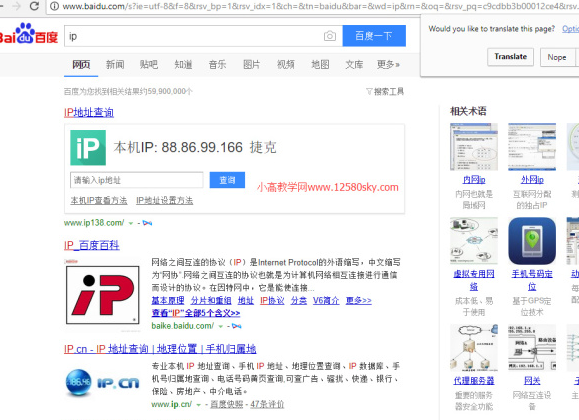Viewport: 579px width, 420px height.
Task: Reload the page with the browser refresh icon
Action: pyautogui.click(x=34, y=6)
